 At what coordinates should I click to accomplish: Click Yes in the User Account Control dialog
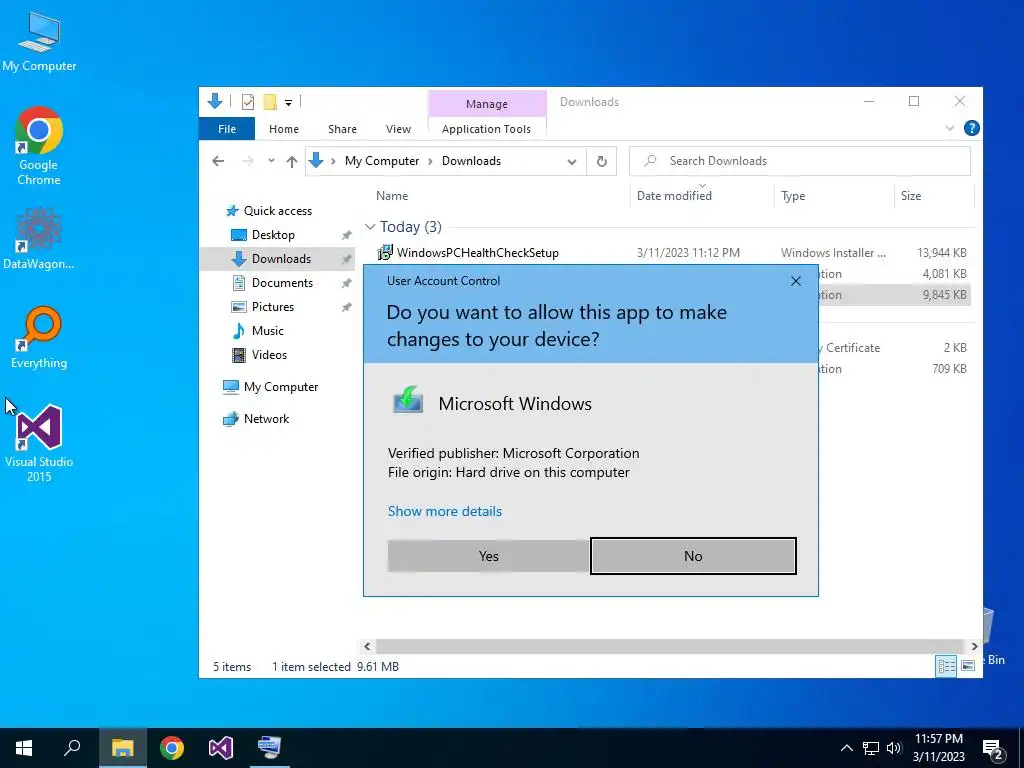[488, 556]
